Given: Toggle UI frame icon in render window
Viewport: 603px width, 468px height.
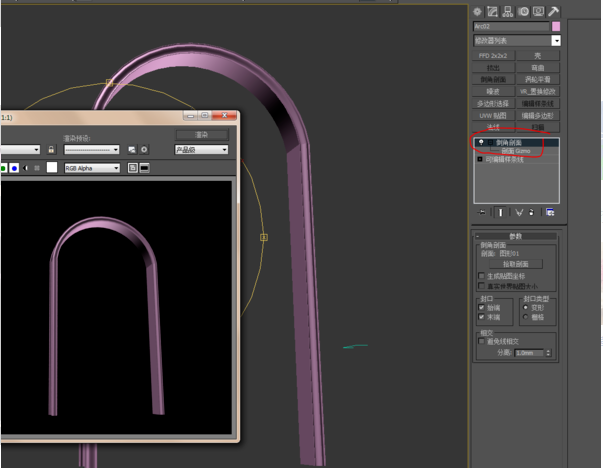Looking at the screenshot, I should coord(145,168).
